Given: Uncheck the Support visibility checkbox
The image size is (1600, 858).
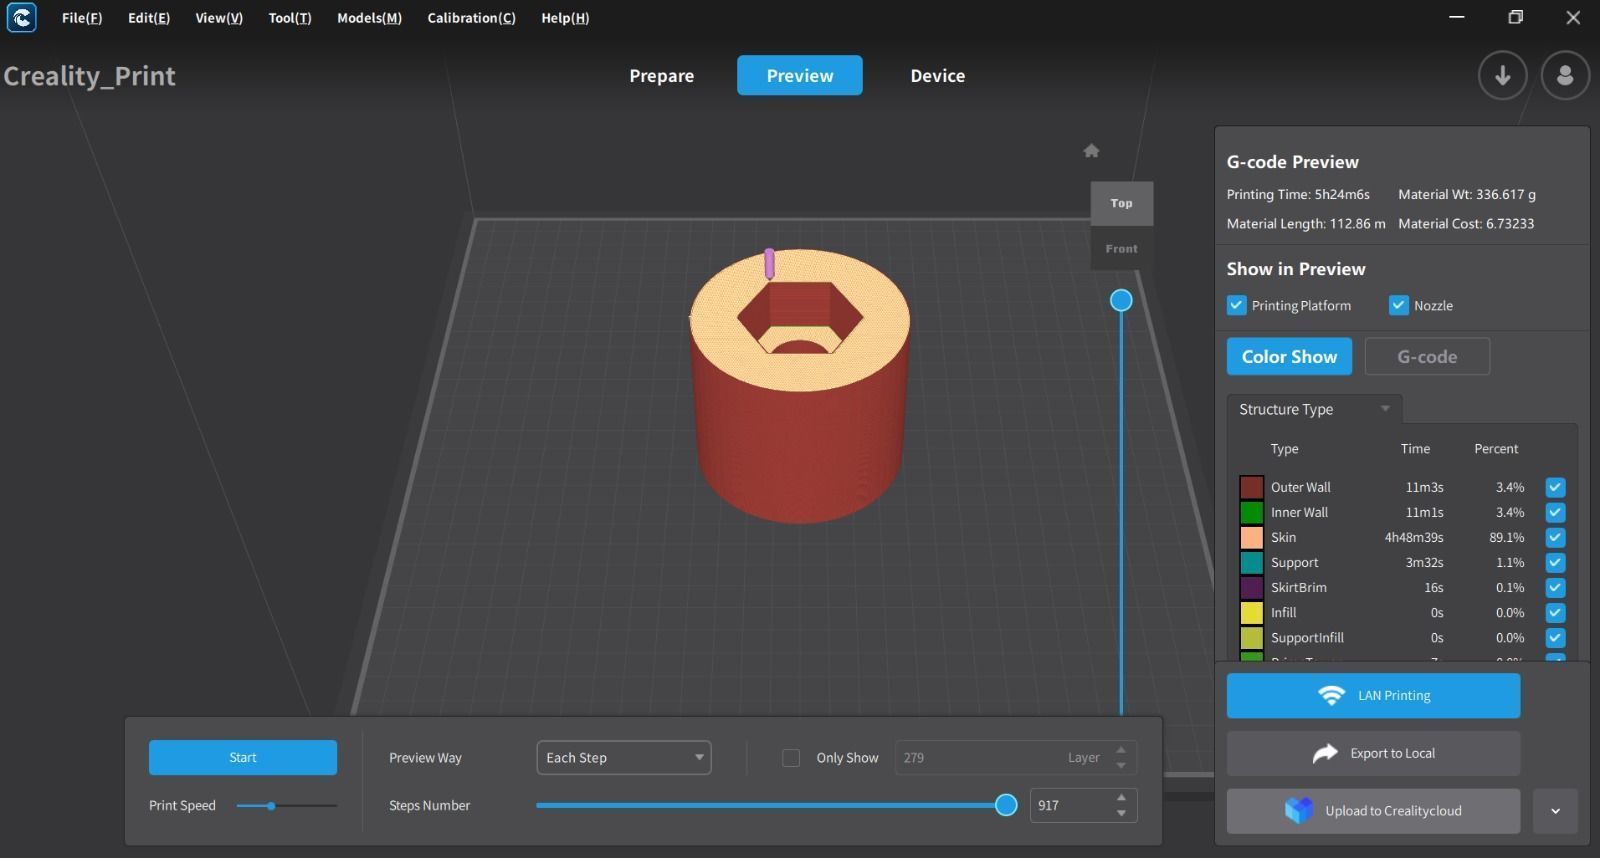Looking at the screenshot, I should 1555,562.
